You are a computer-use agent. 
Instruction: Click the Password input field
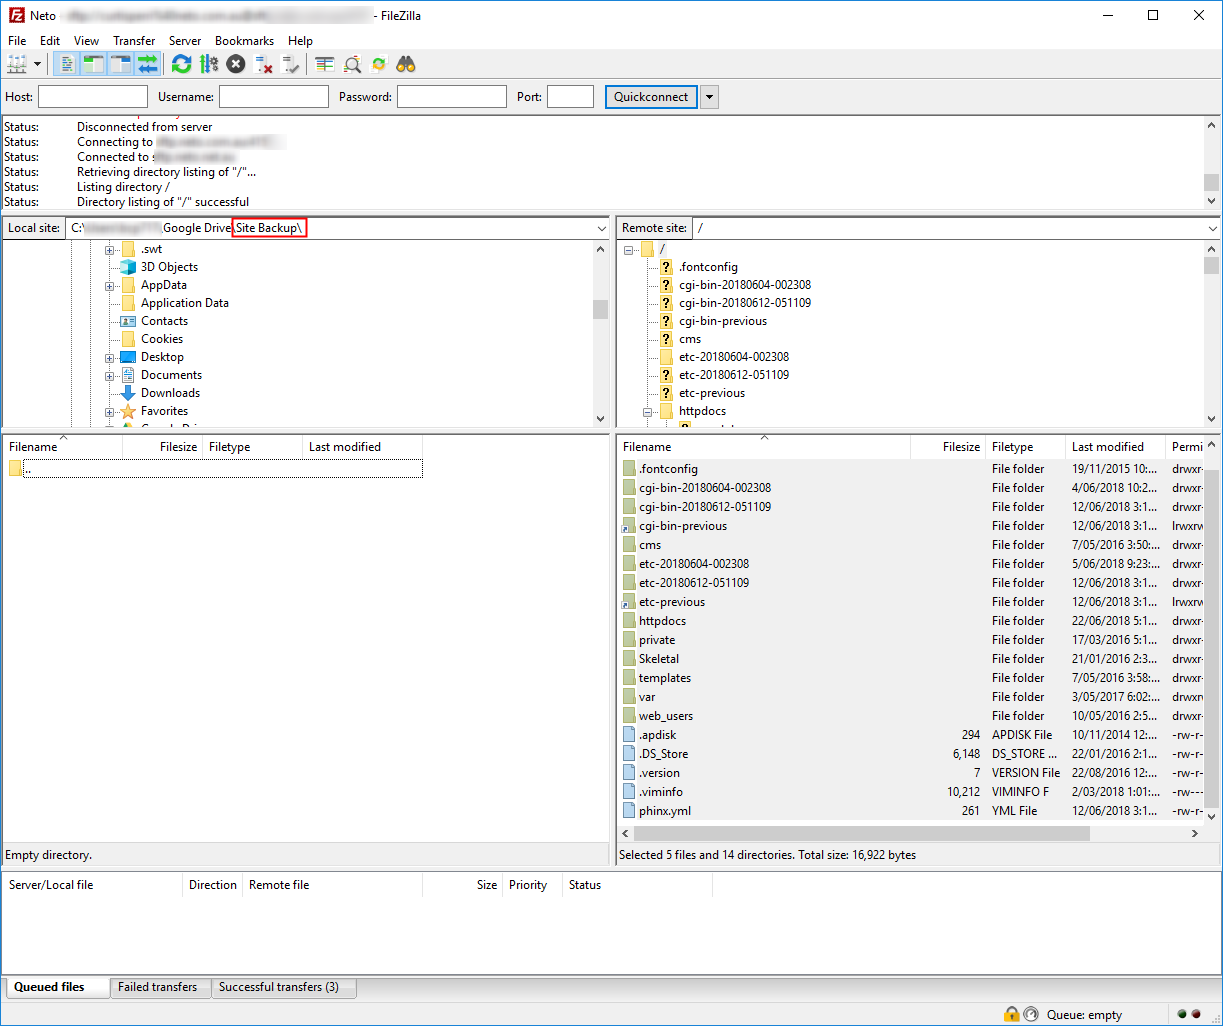pos(452,97)
